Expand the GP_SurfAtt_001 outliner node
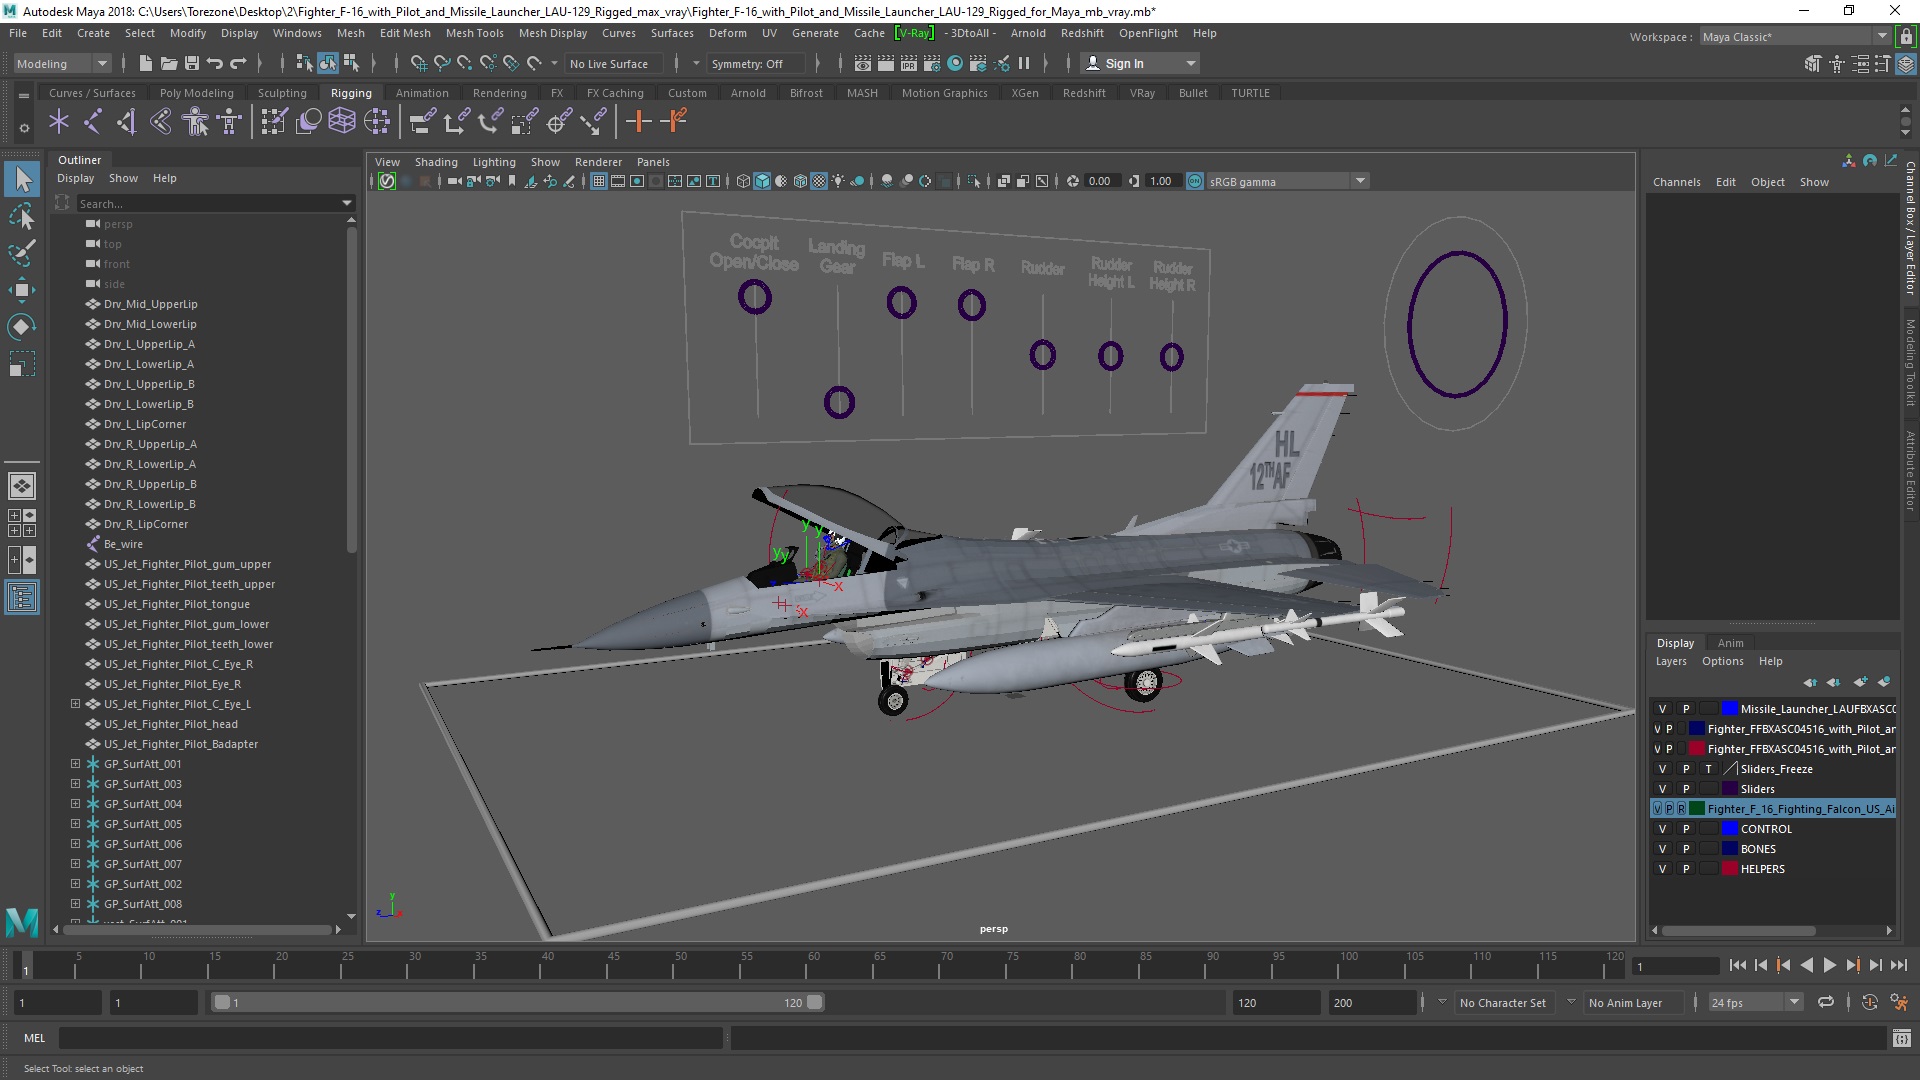Image resolution: width=1920 pixels, height=1080 pixels. pos(75,764)
